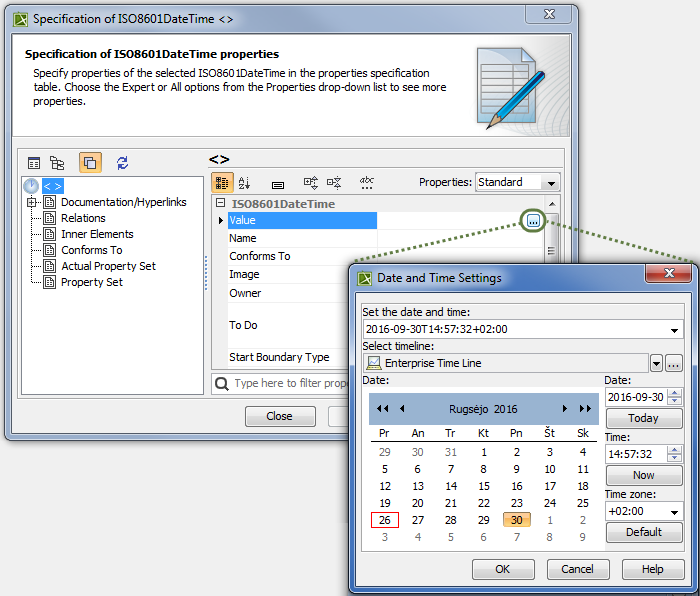Click the ellipsis button in the Value row
This screenshot has width=700, height=596.
point(533,221)
